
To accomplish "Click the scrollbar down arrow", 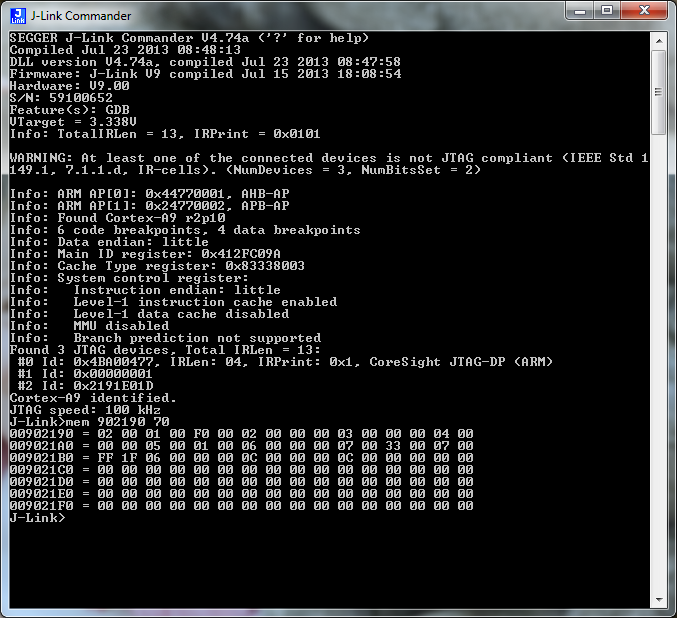I will click(x=659, y=600).
